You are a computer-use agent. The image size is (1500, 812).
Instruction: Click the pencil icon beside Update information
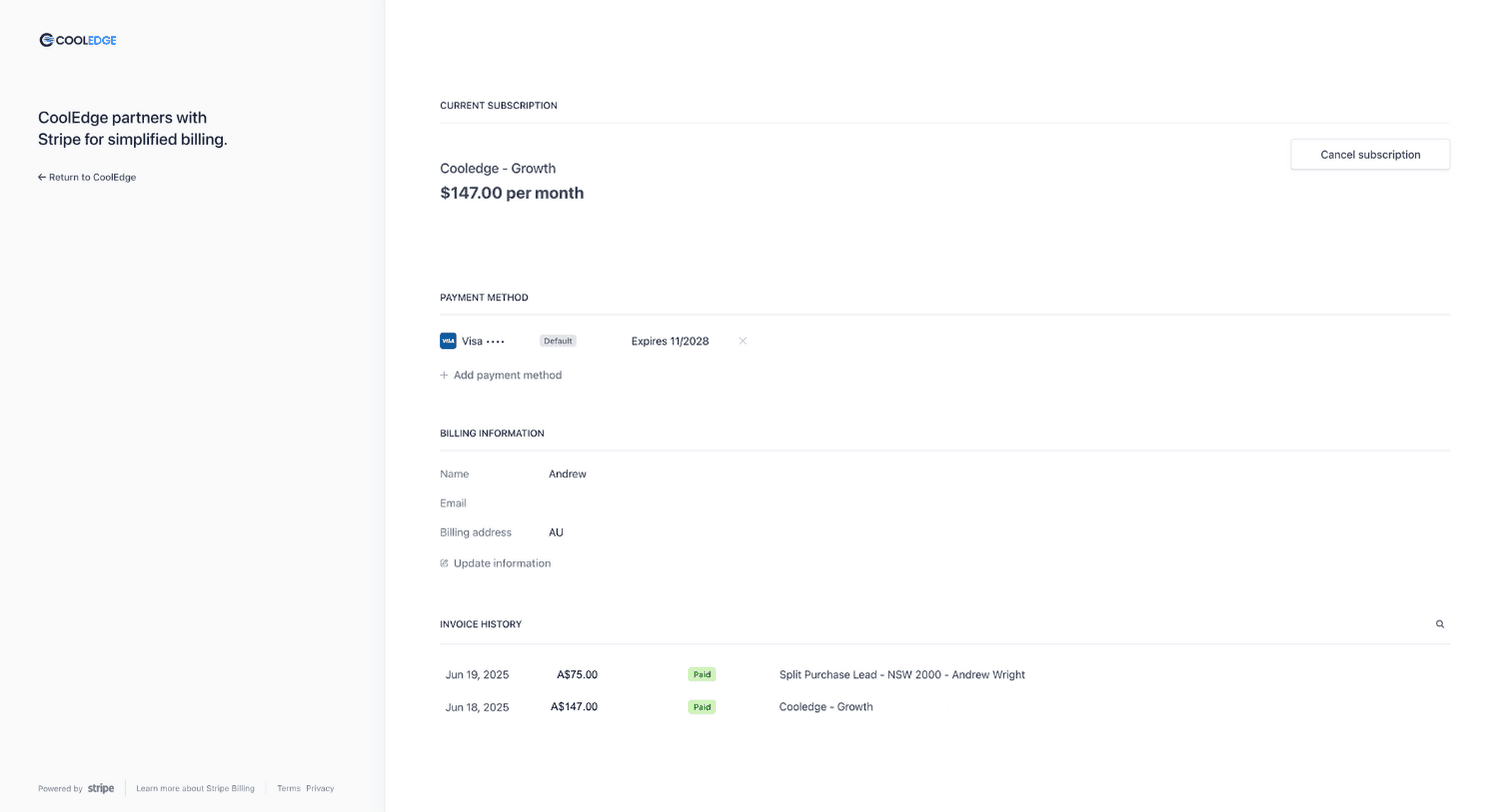click(443, 563)
